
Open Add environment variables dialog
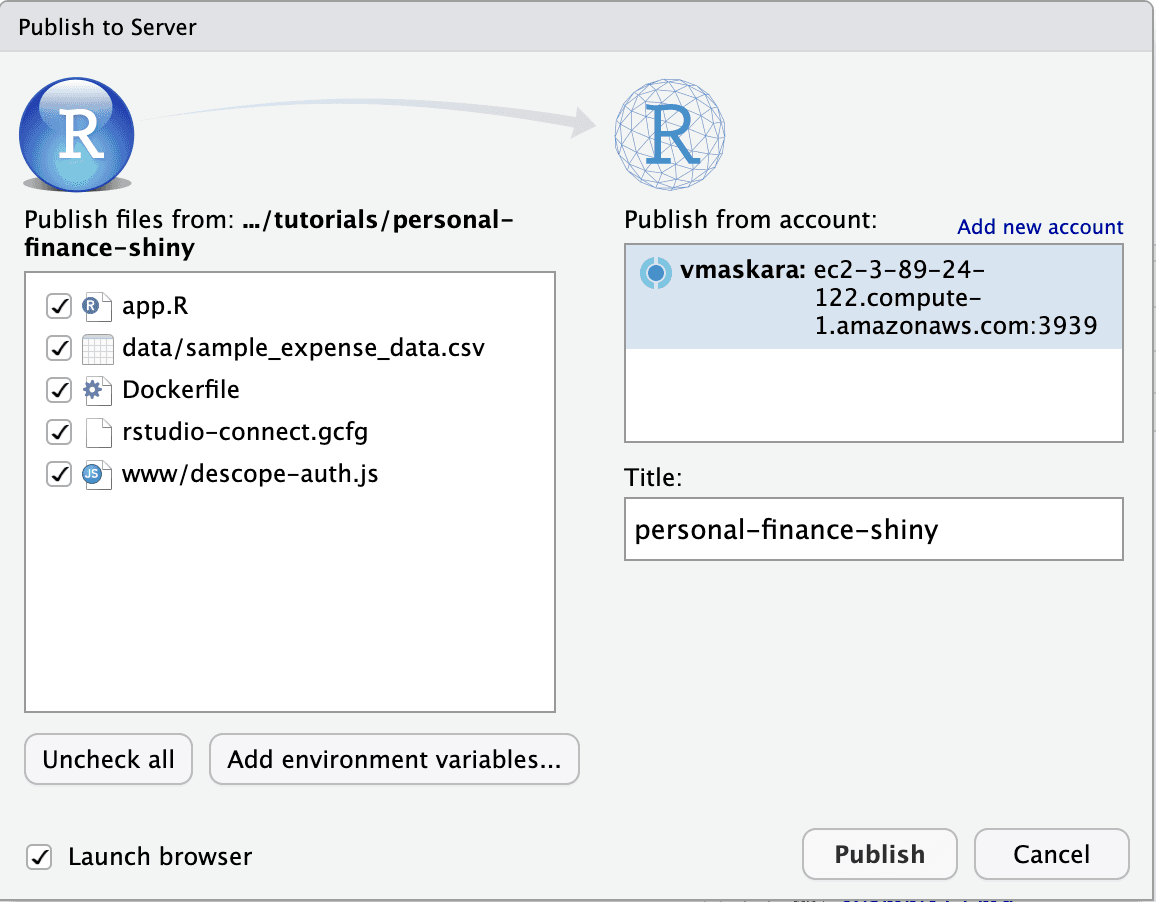click(394, 759)
